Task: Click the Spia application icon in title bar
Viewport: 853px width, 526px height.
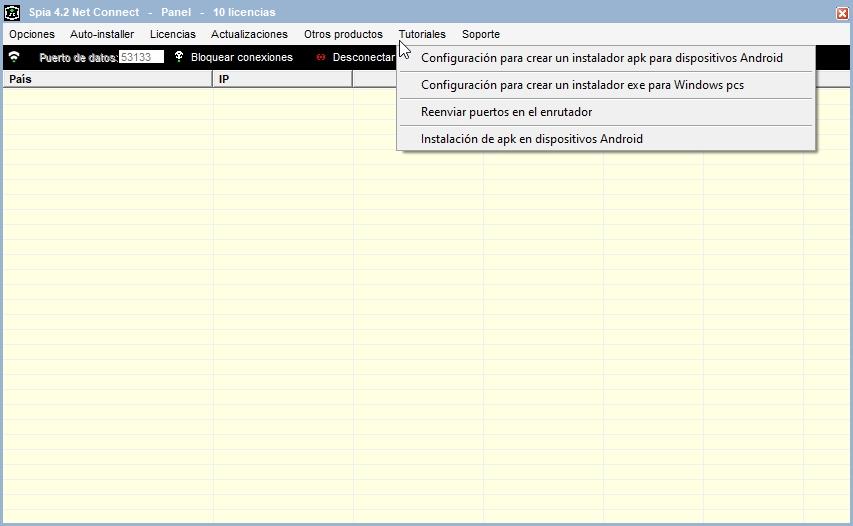Action: (x=12, y=12)
